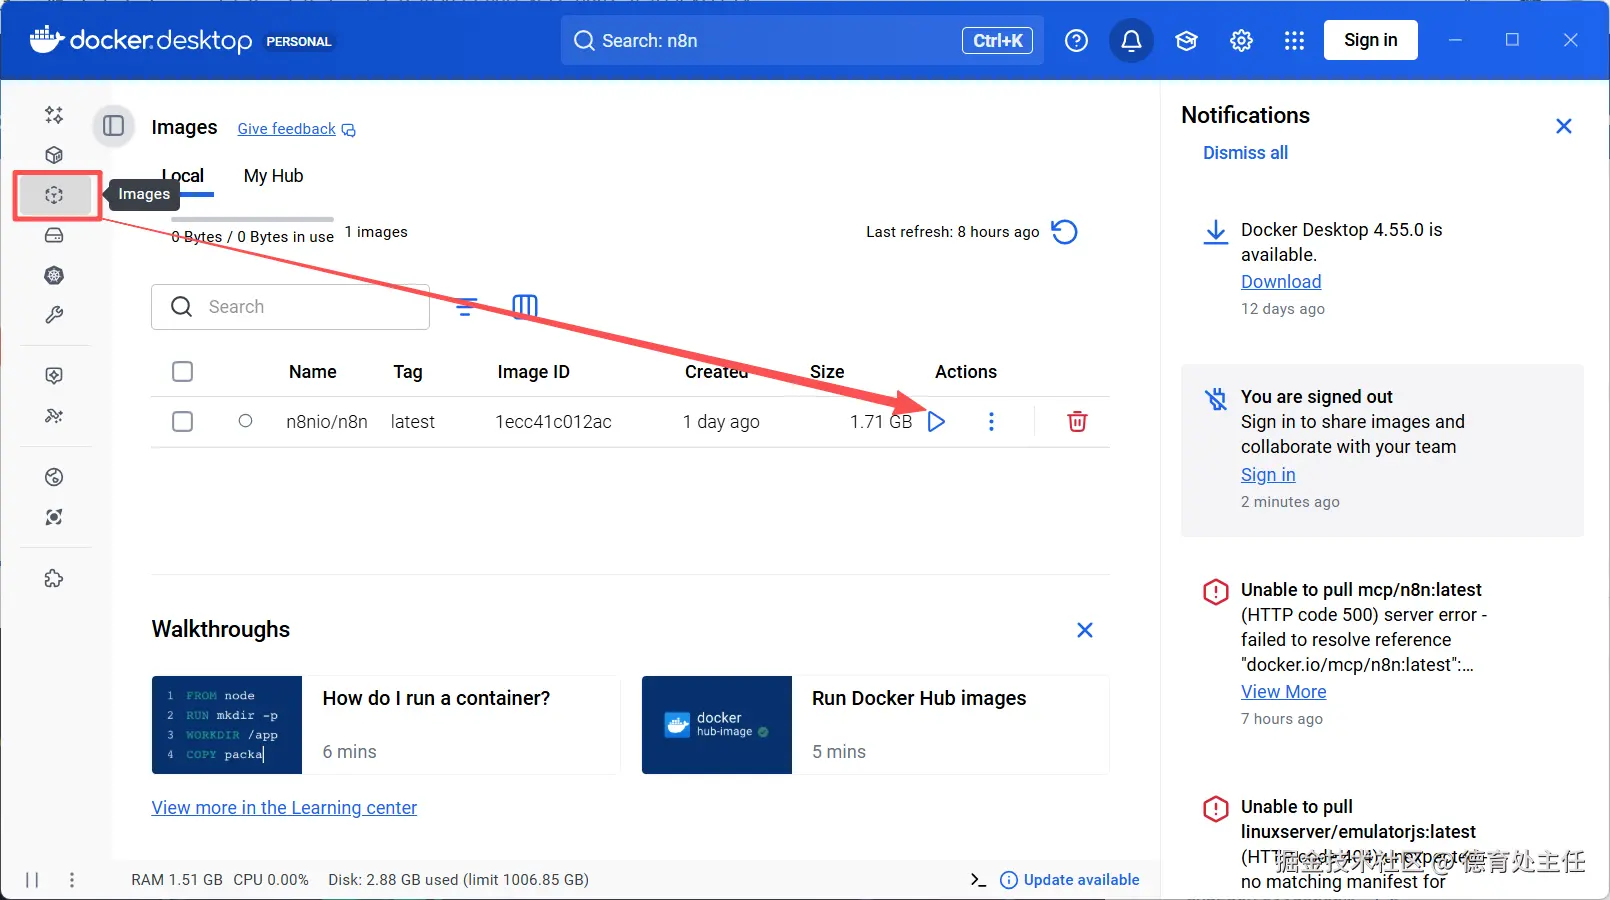The height and width of the screenshot is (900, 1610).
Task: Close the Walkthroughs section
Action: (x=1085, y=630)
